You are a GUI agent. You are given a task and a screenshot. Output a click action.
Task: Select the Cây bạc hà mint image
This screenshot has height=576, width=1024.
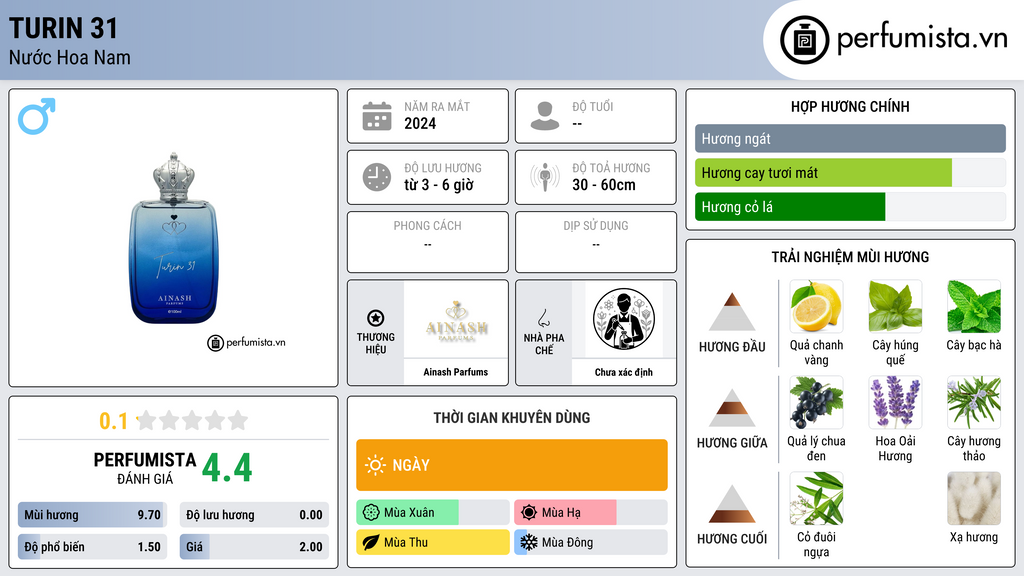974,307
